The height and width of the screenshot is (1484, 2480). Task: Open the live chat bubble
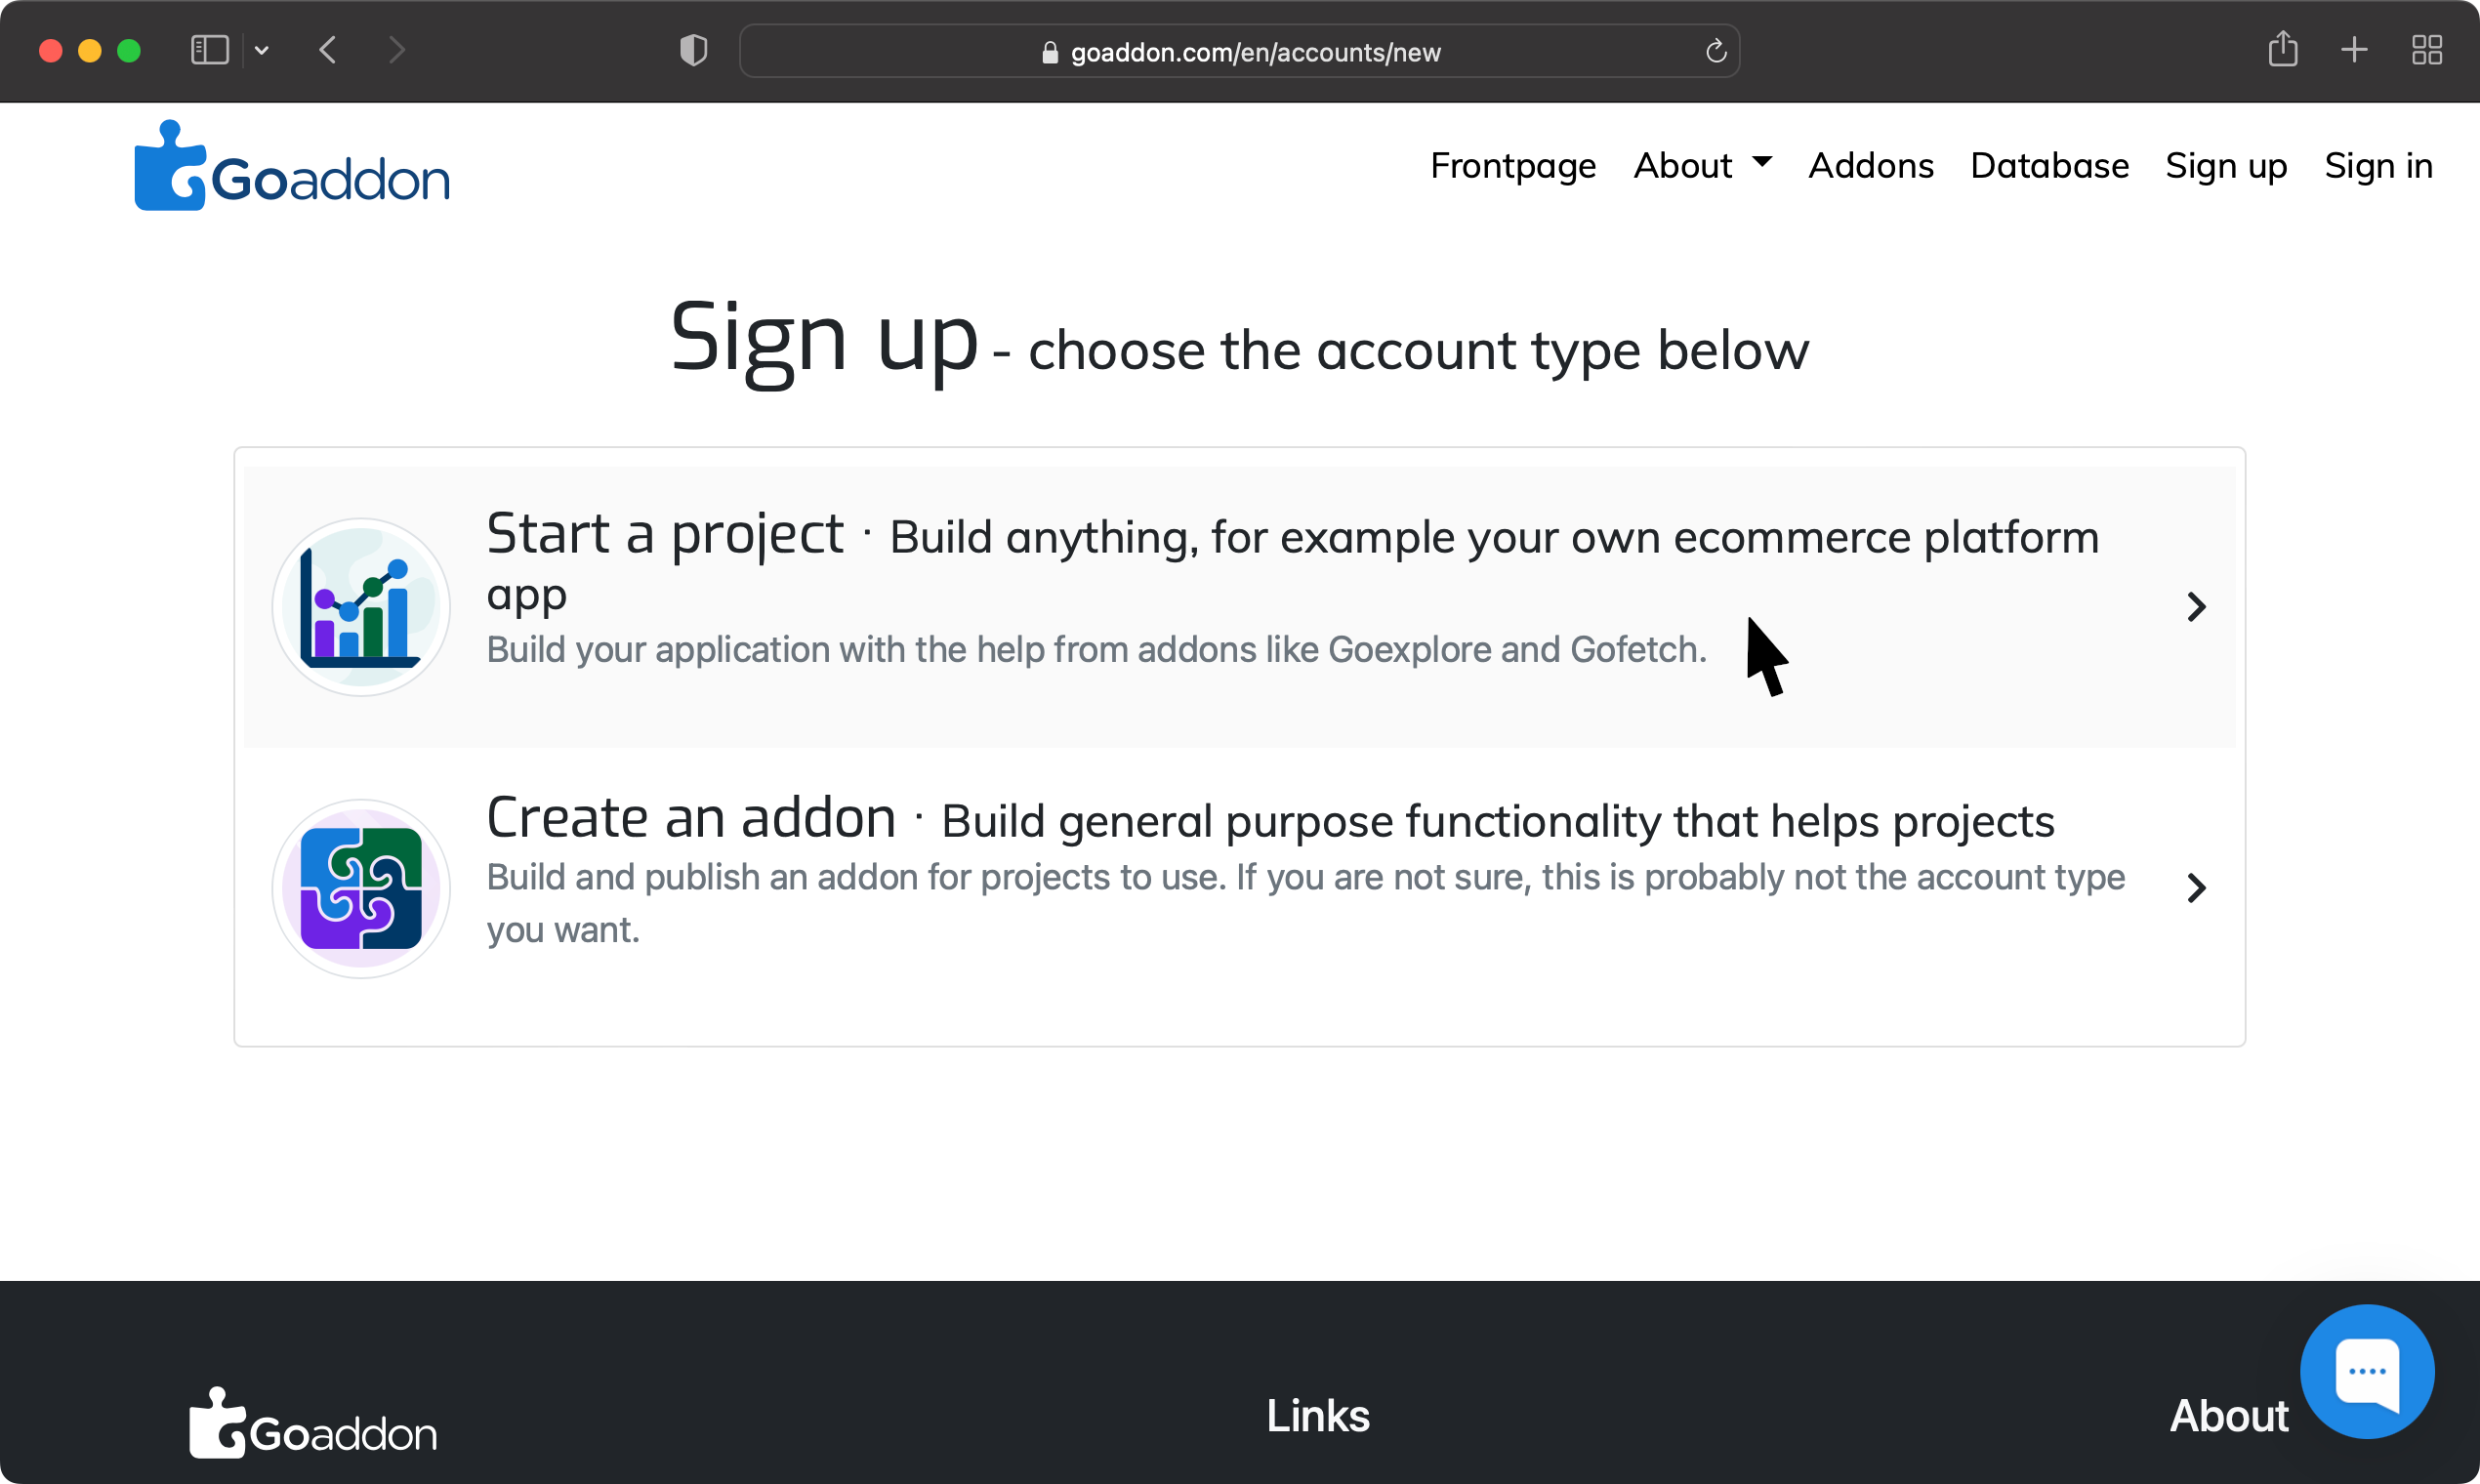pyautogui.click(x=2367, y=1371)
